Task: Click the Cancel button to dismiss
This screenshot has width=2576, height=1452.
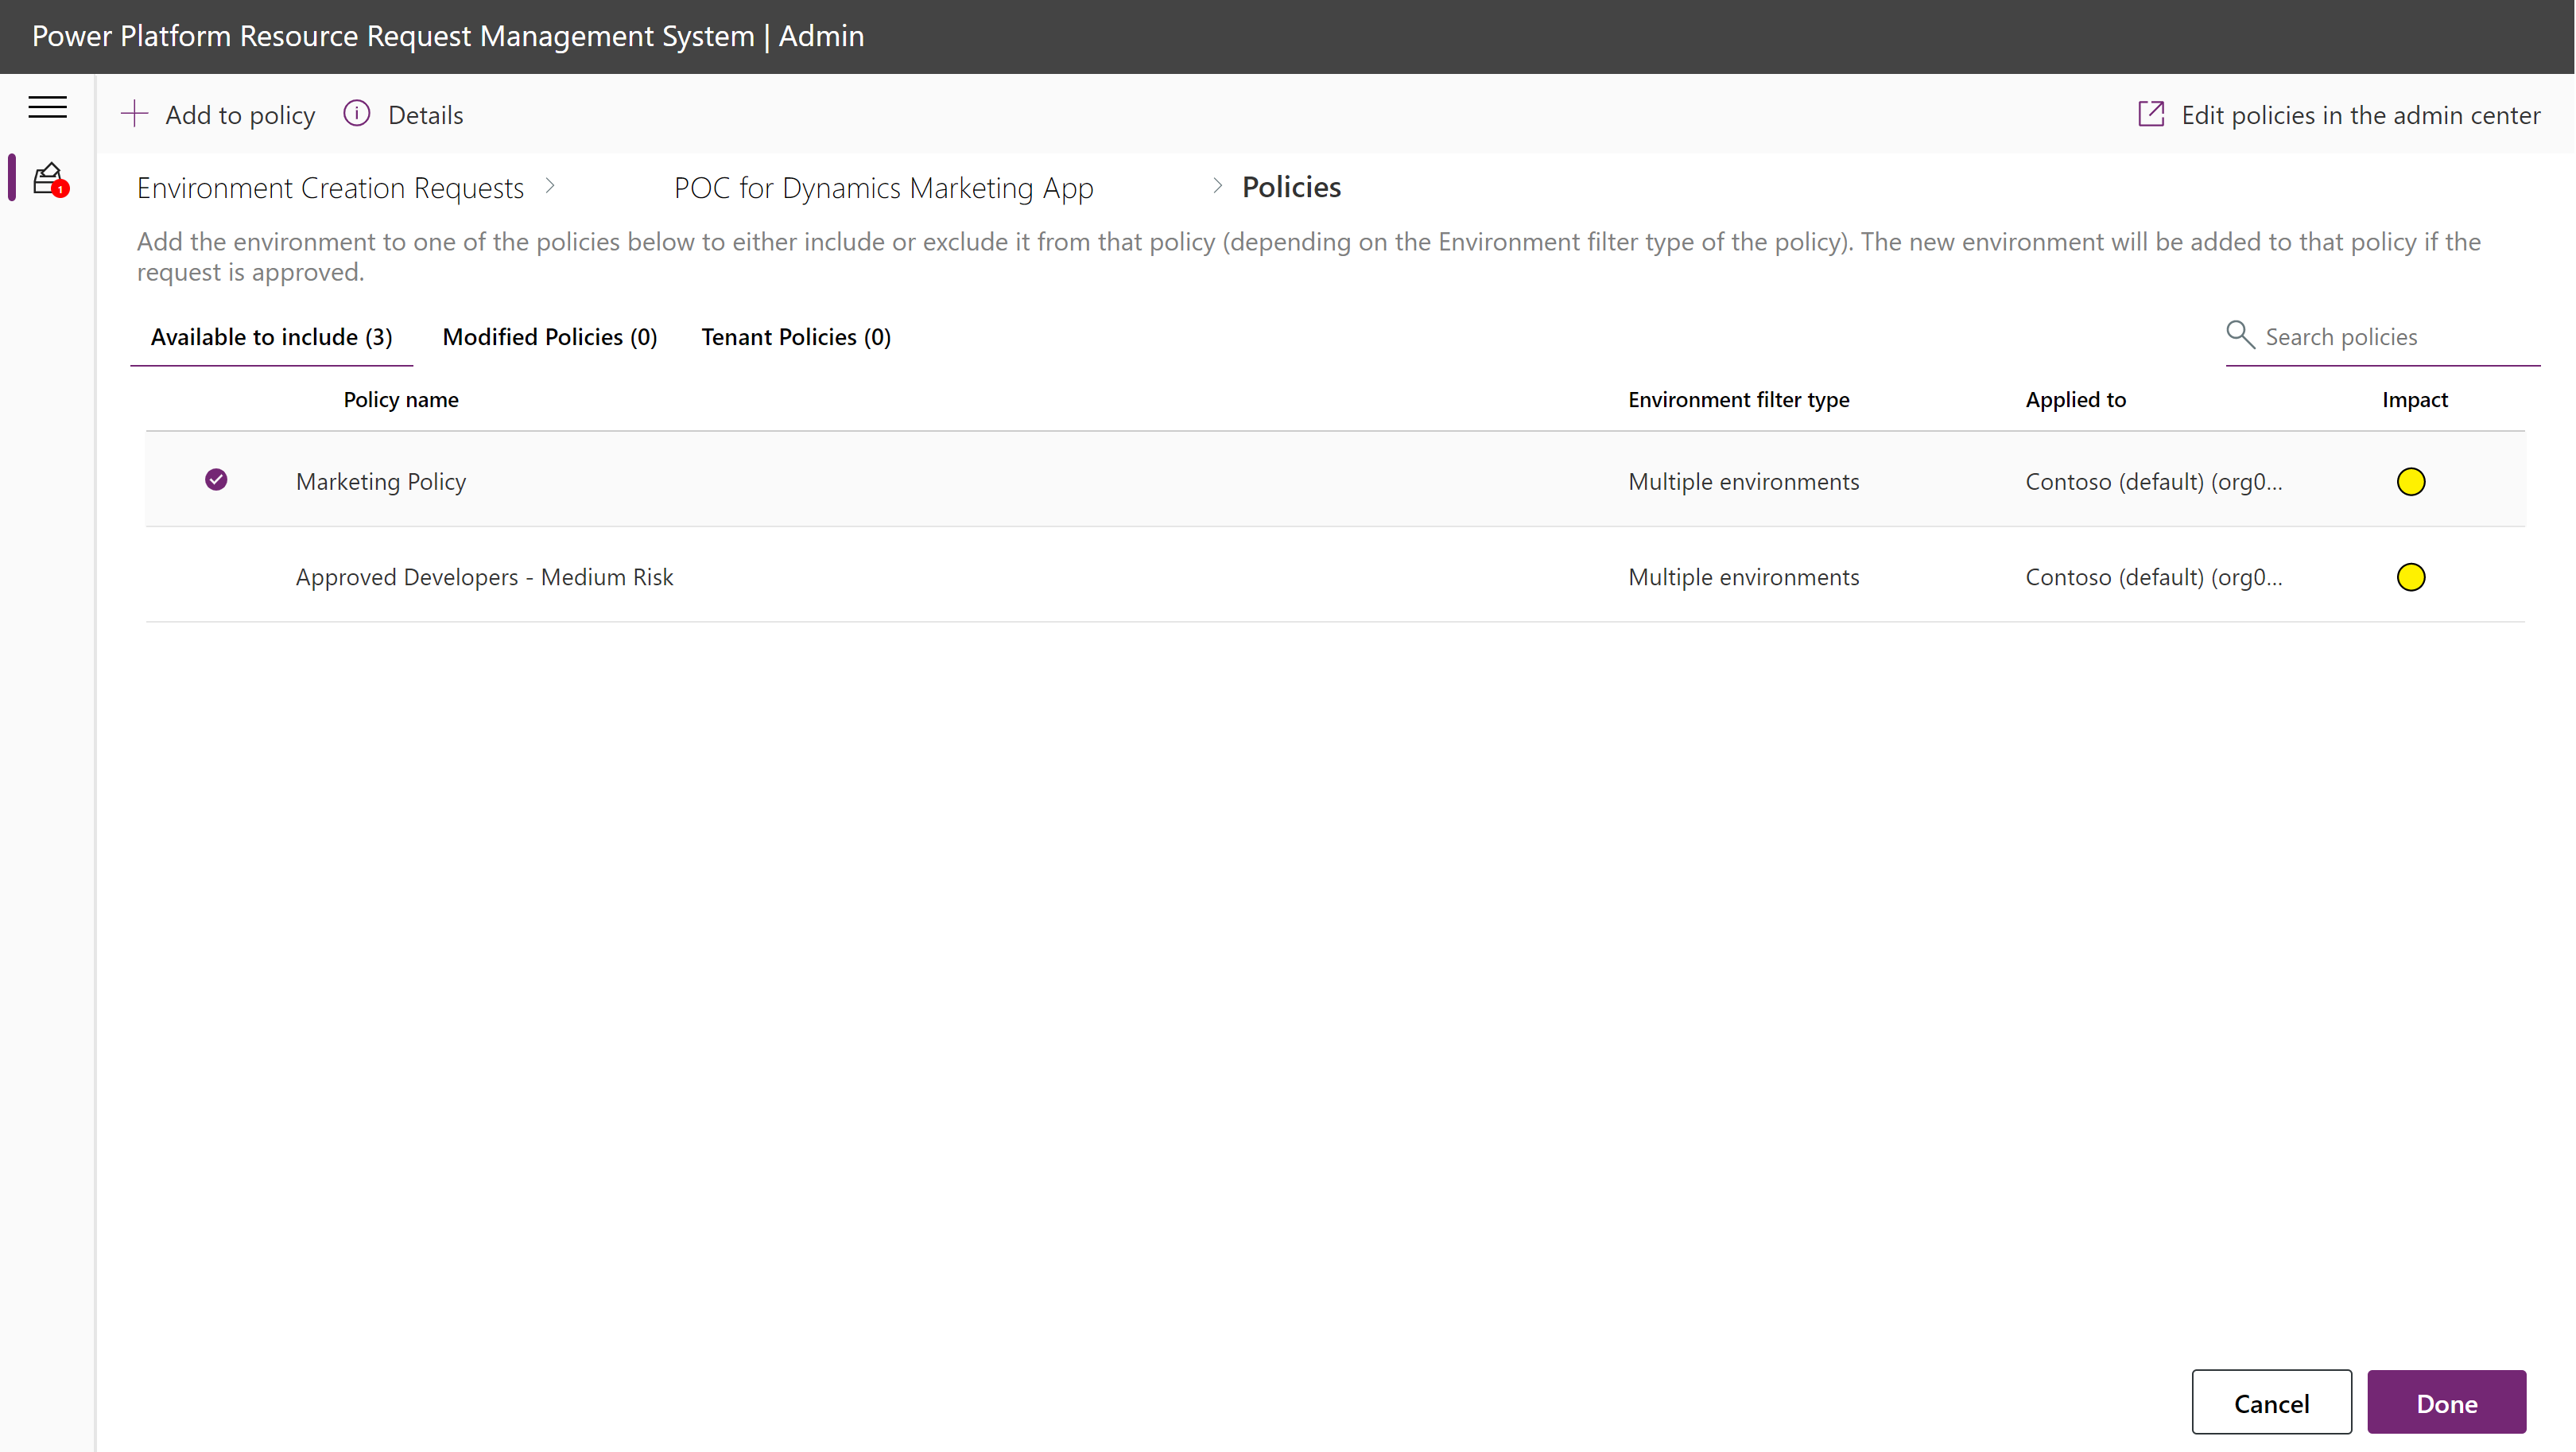Action: click(x=2270, y=1403)
